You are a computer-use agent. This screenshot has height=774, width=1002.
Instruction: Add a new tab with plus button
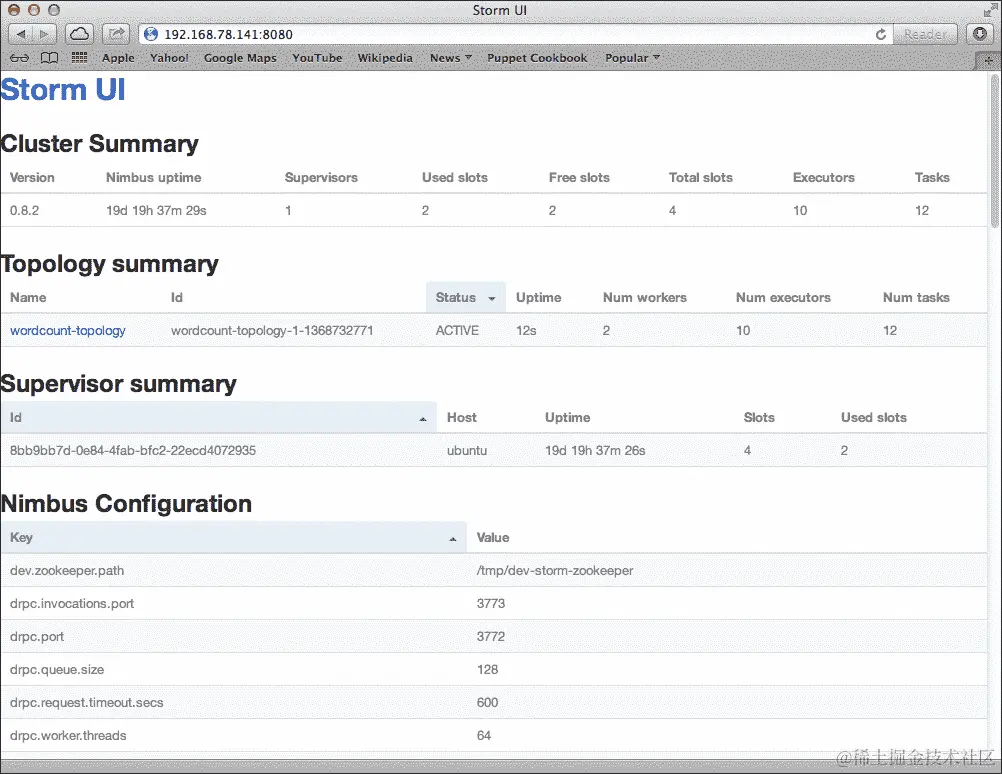[988, 60]
